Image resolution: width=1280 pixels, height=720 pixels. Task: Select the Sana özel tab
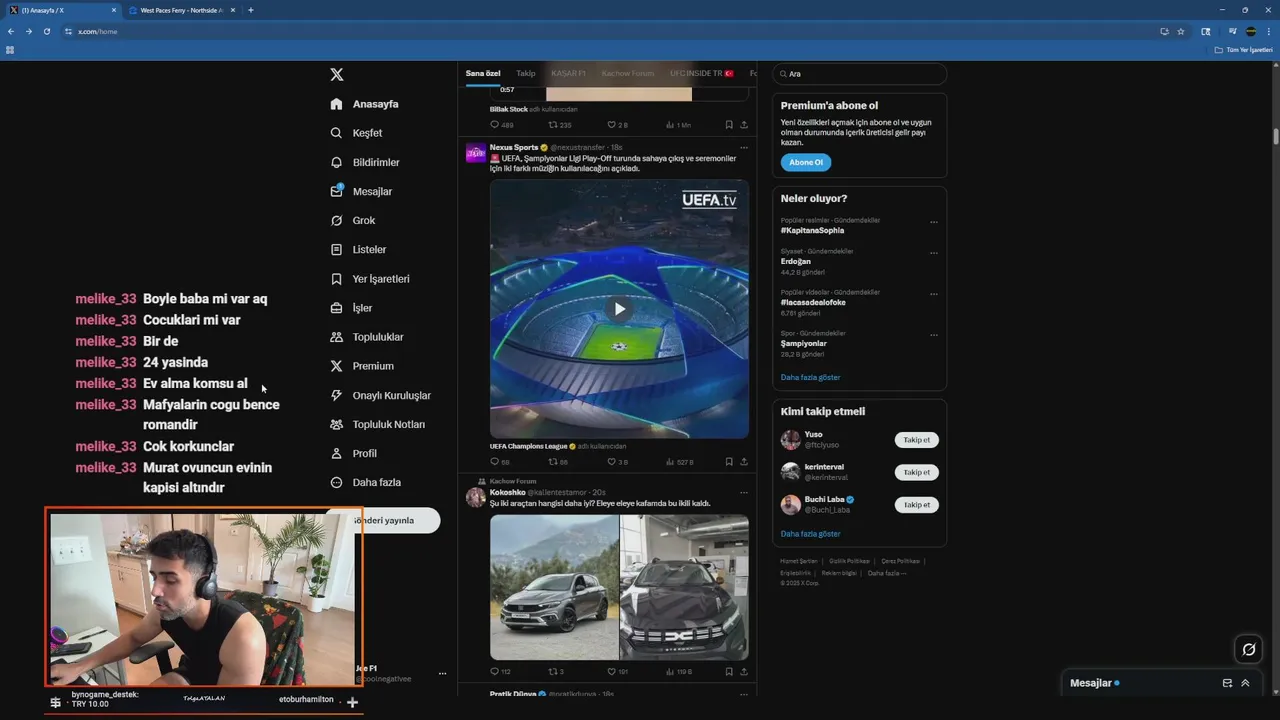(x=483, y=73)
